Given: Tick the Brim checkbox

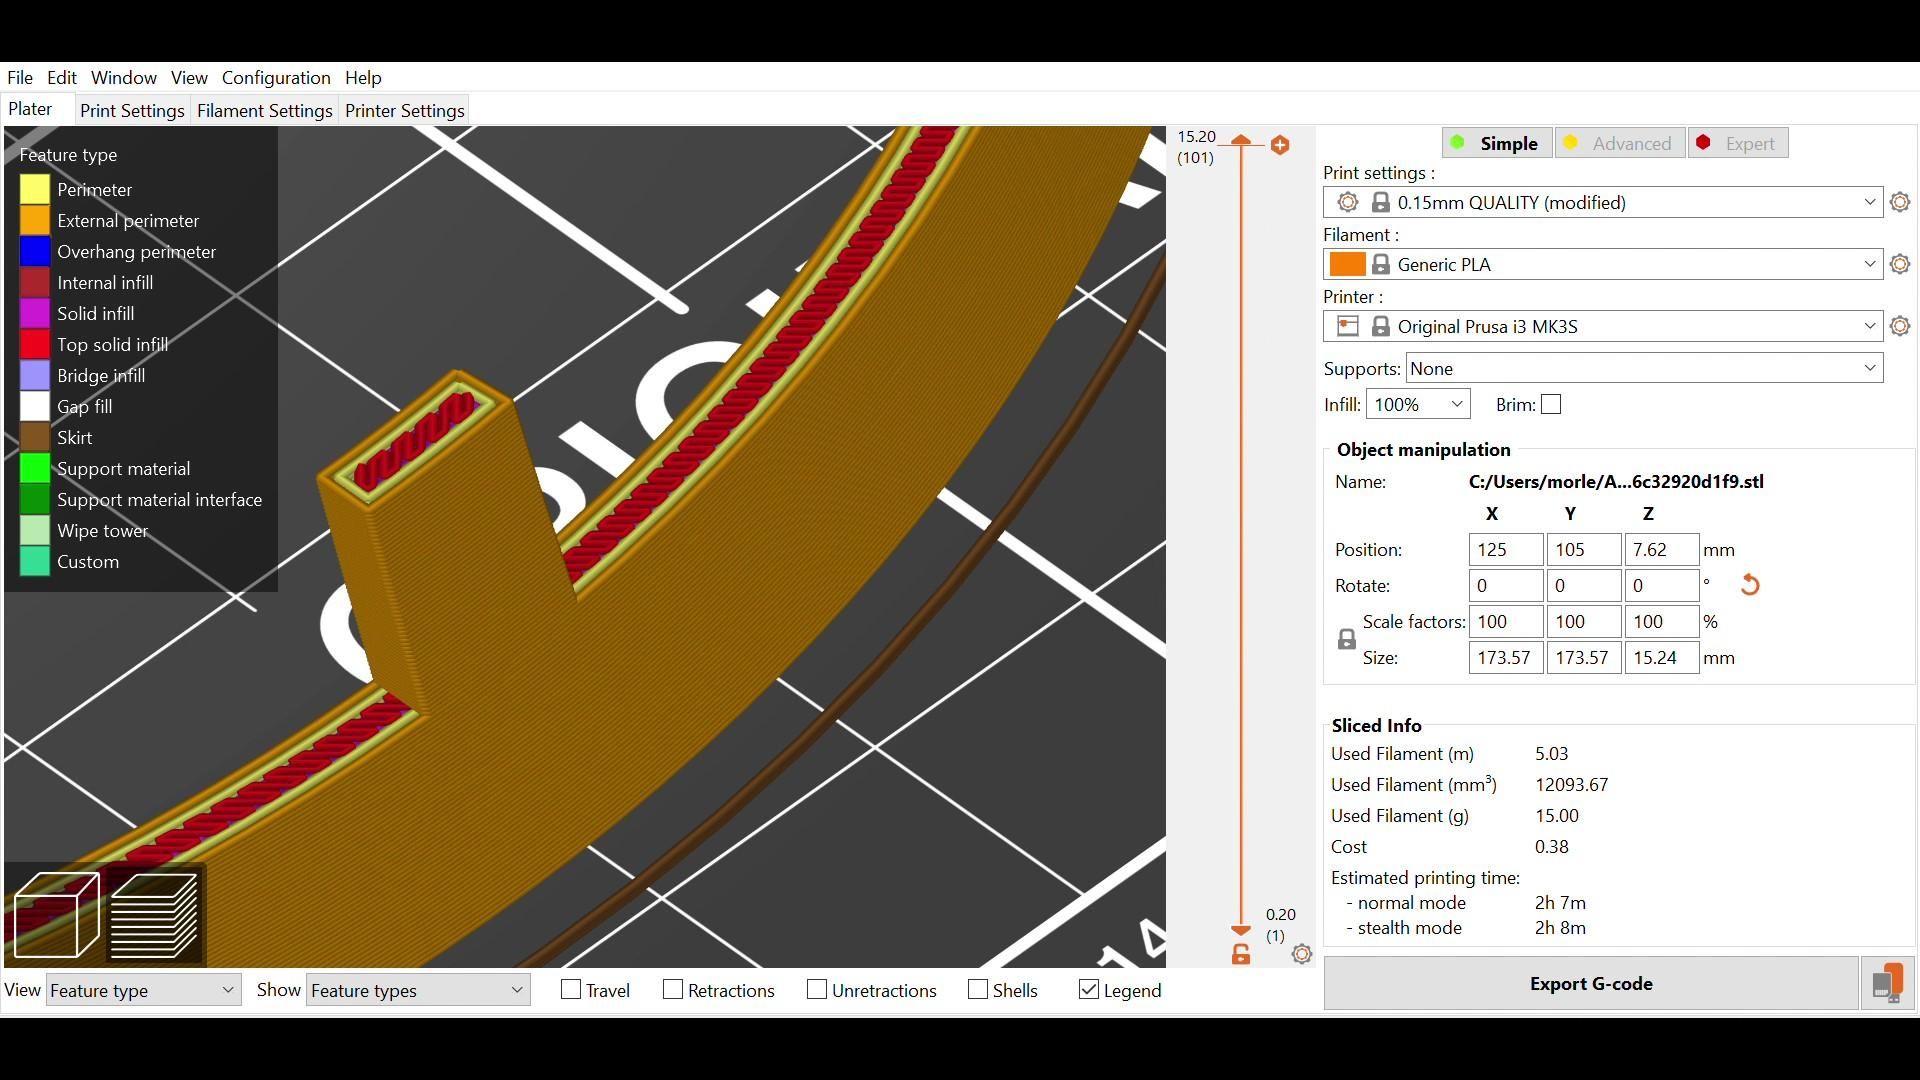Looking at the screenshot, I should (1551, 405).
